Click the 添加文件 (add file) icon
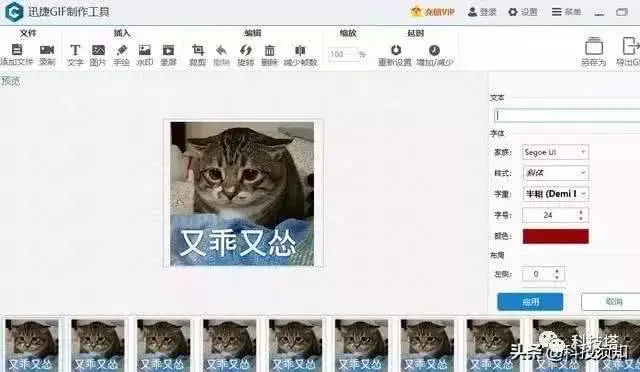The width and height of the screenshot is (640, 372). coord(17,50)
